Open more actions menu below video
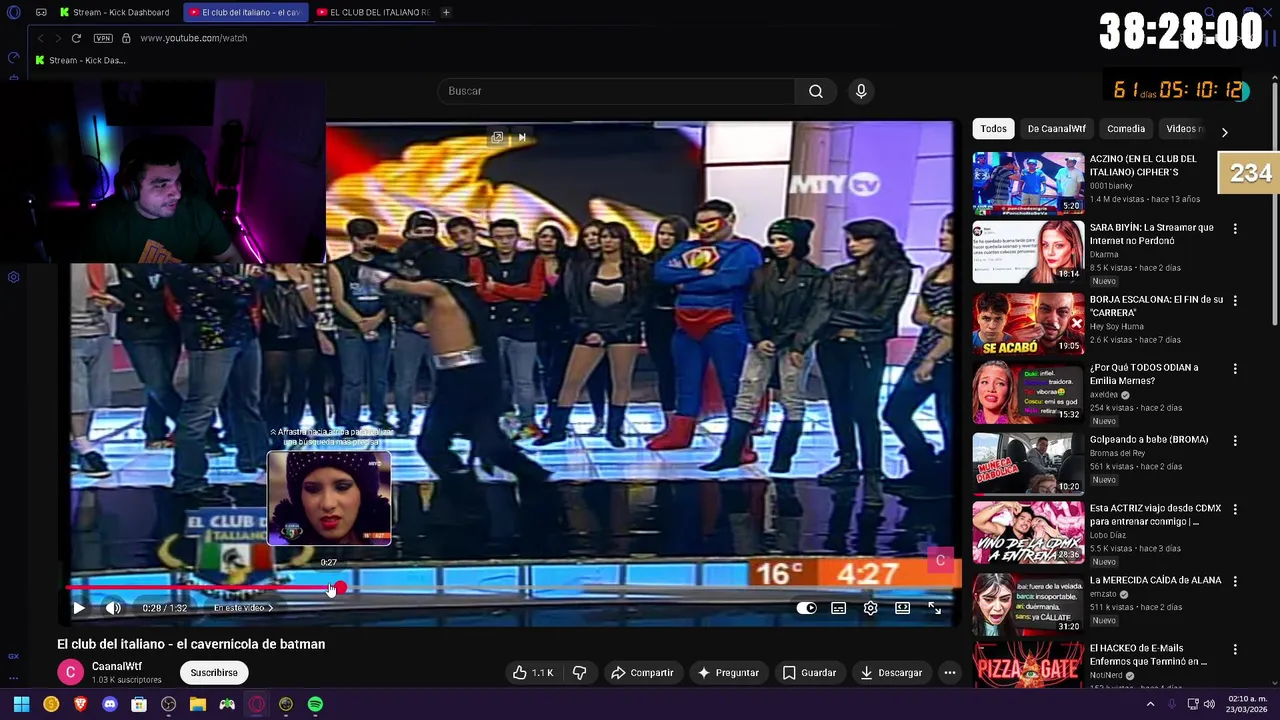The height and width of the screenshot is (720, 1280). [x=950, y=673]
